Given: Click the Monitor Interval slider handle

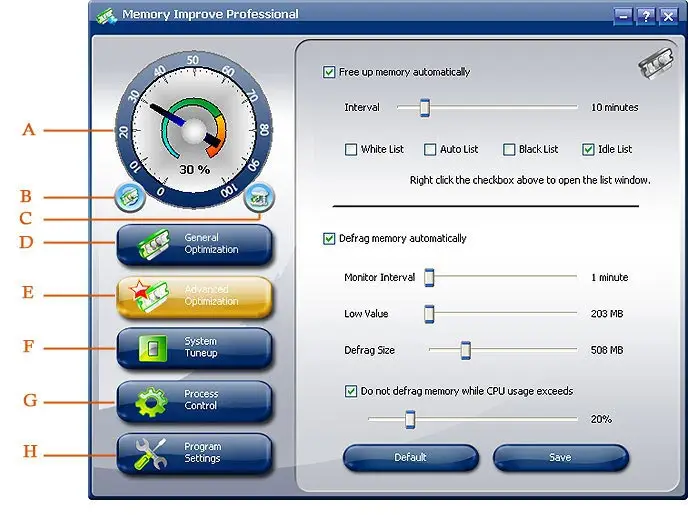Looking at the screenshot, I should (x=429, y=277).
